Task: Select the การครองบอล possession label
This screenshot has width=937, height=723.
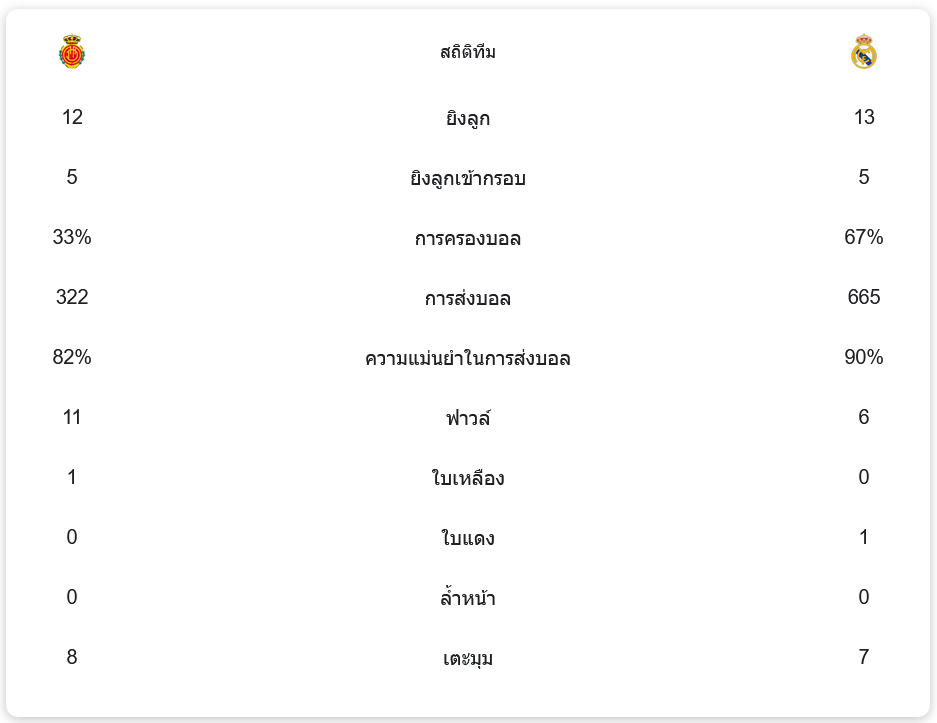Action: [x=468, y=239]
